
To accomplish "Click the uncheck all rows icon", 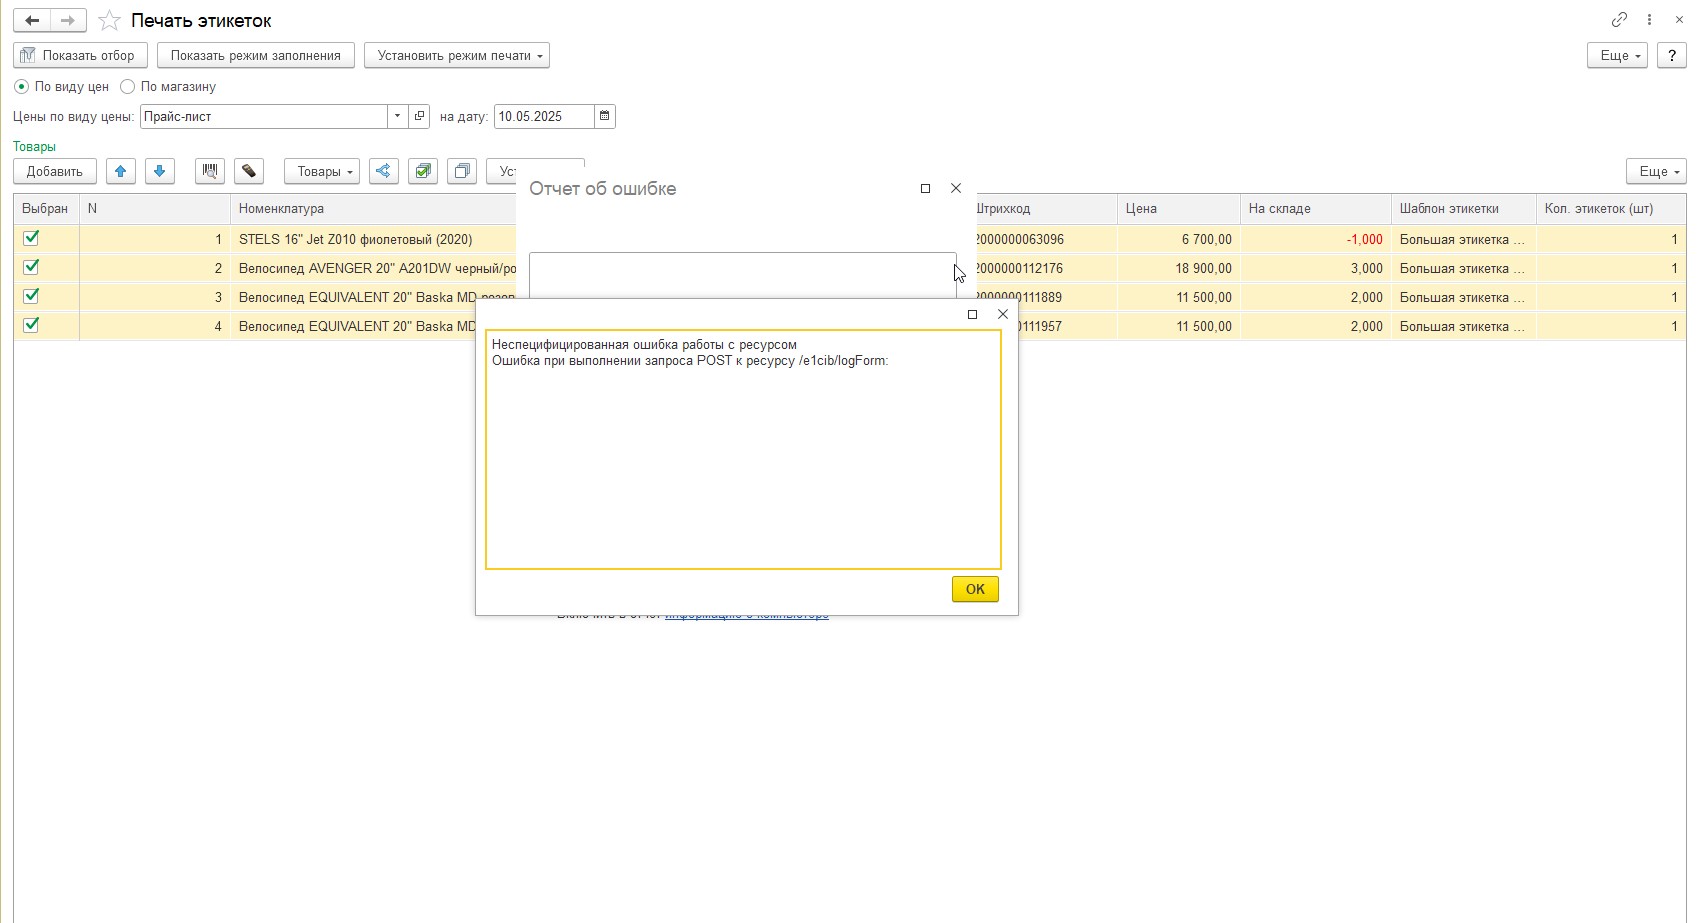I will click(462, 171).
